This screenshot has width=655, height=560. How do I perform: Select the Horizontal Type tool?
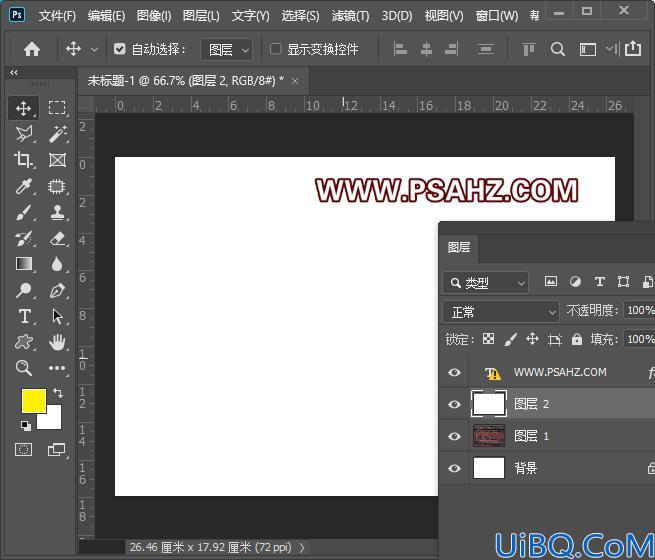pyautogui.click(x=24, y=316)
